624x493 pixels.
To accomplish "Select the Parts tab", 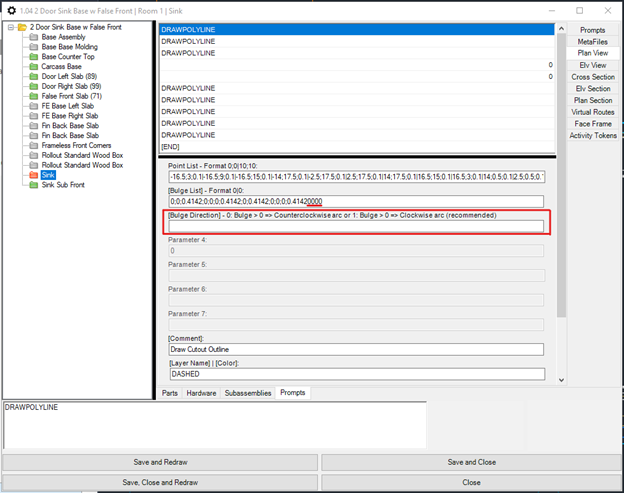I will point(171,393).
